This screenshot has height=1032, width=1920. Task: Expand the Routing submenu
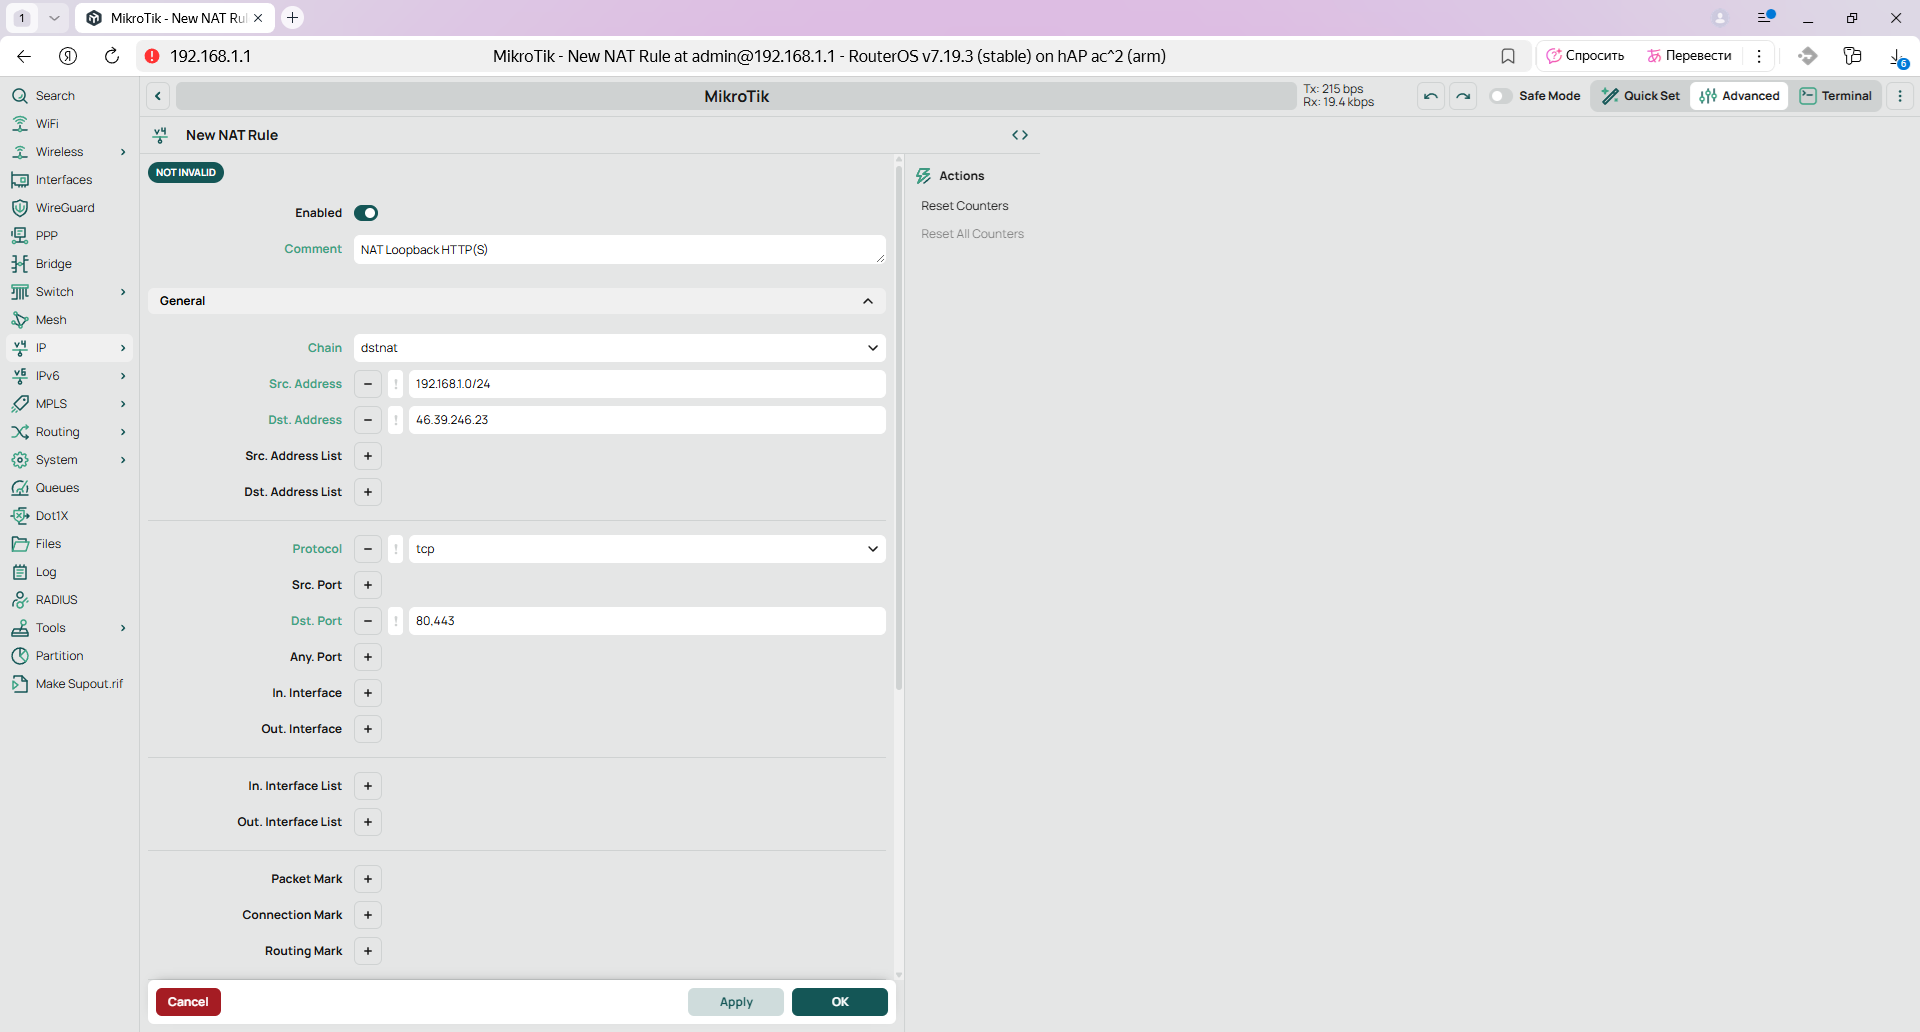pos(123,432)
